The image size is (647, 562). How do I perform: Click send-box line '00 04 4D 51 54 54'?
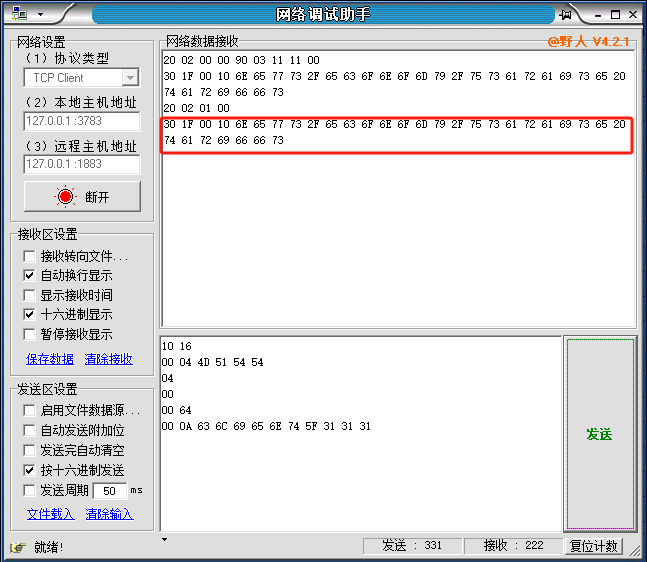[x=213, y=362]
